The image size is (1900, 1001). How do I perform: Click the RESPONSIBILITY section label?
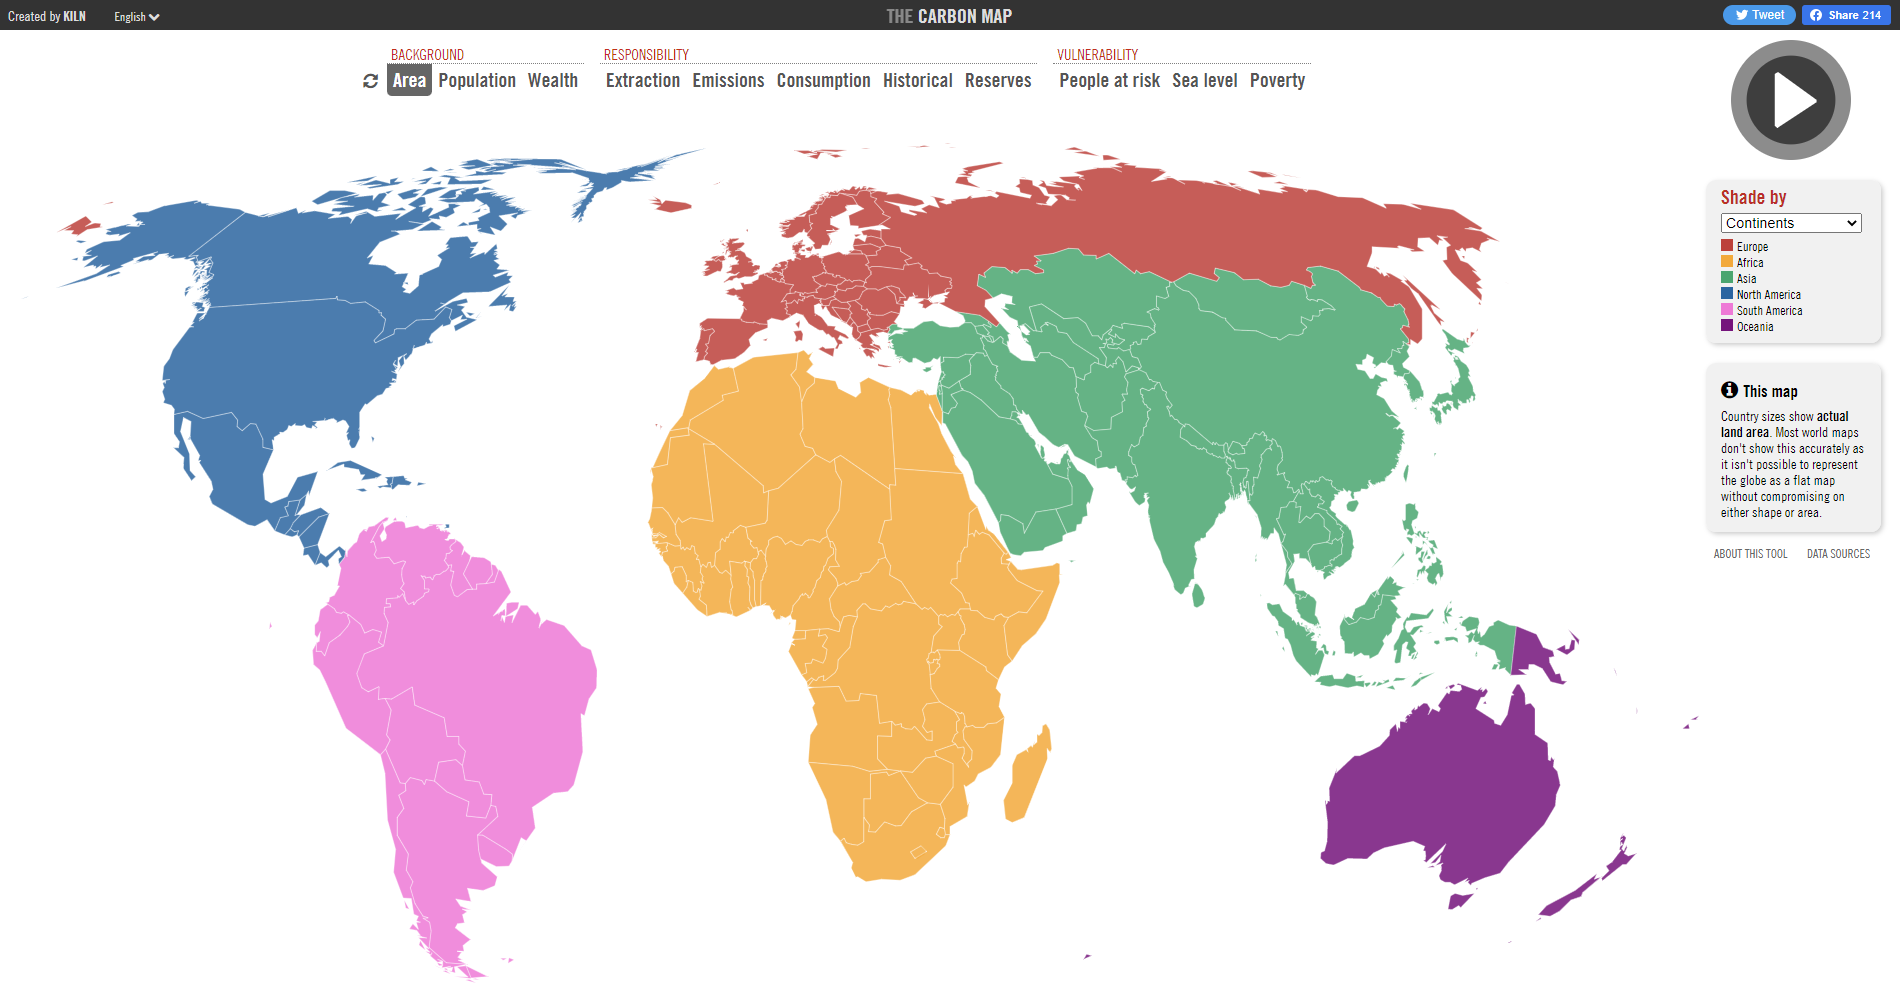coord(646,55)
